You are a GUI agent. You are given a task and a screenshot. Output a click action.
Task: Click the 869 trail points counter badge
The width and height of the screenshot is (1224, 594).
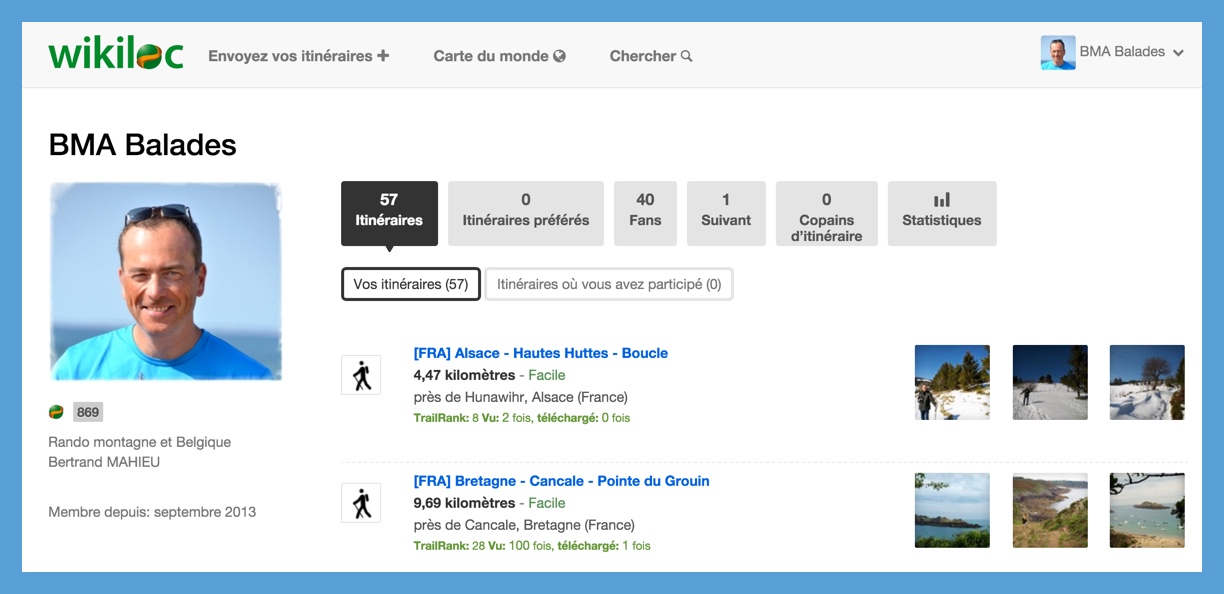pyautogui.click(x=90, y=411)
